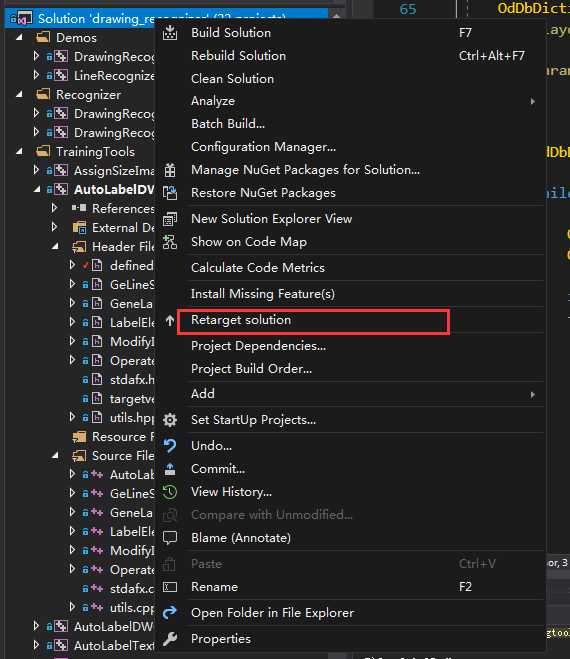Select the Recognizer solution folder
Screen dimensions: 570x659
[88, 95]
